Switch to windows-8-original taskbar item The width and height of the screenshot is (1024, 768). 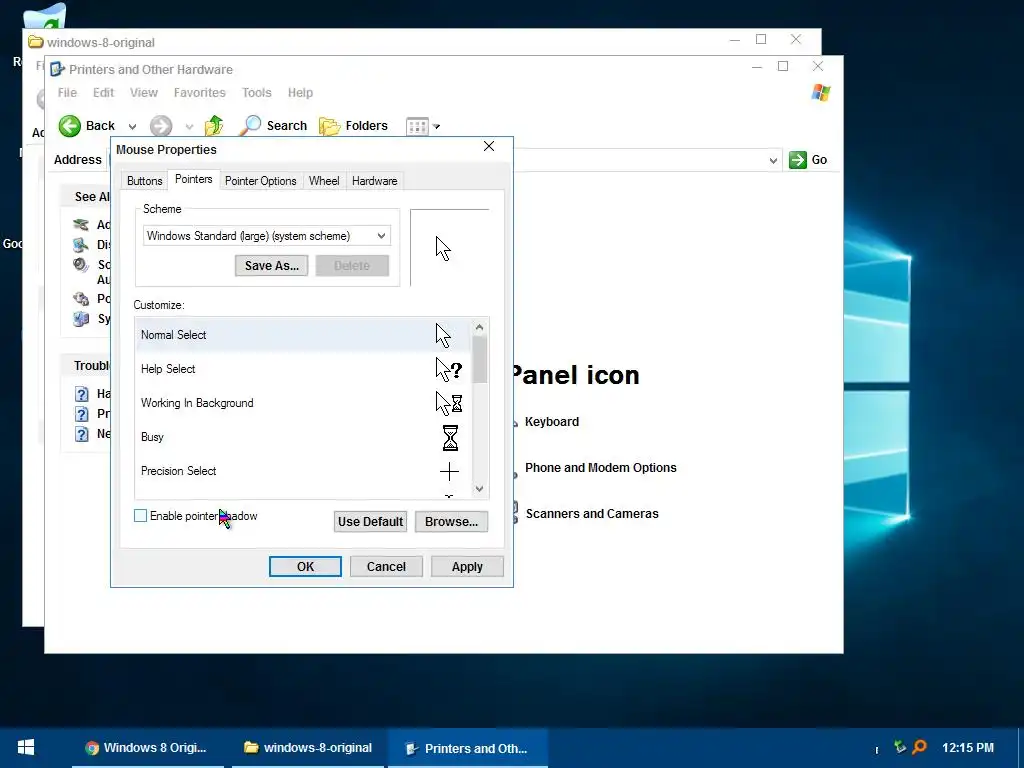(x=308, y=748)
